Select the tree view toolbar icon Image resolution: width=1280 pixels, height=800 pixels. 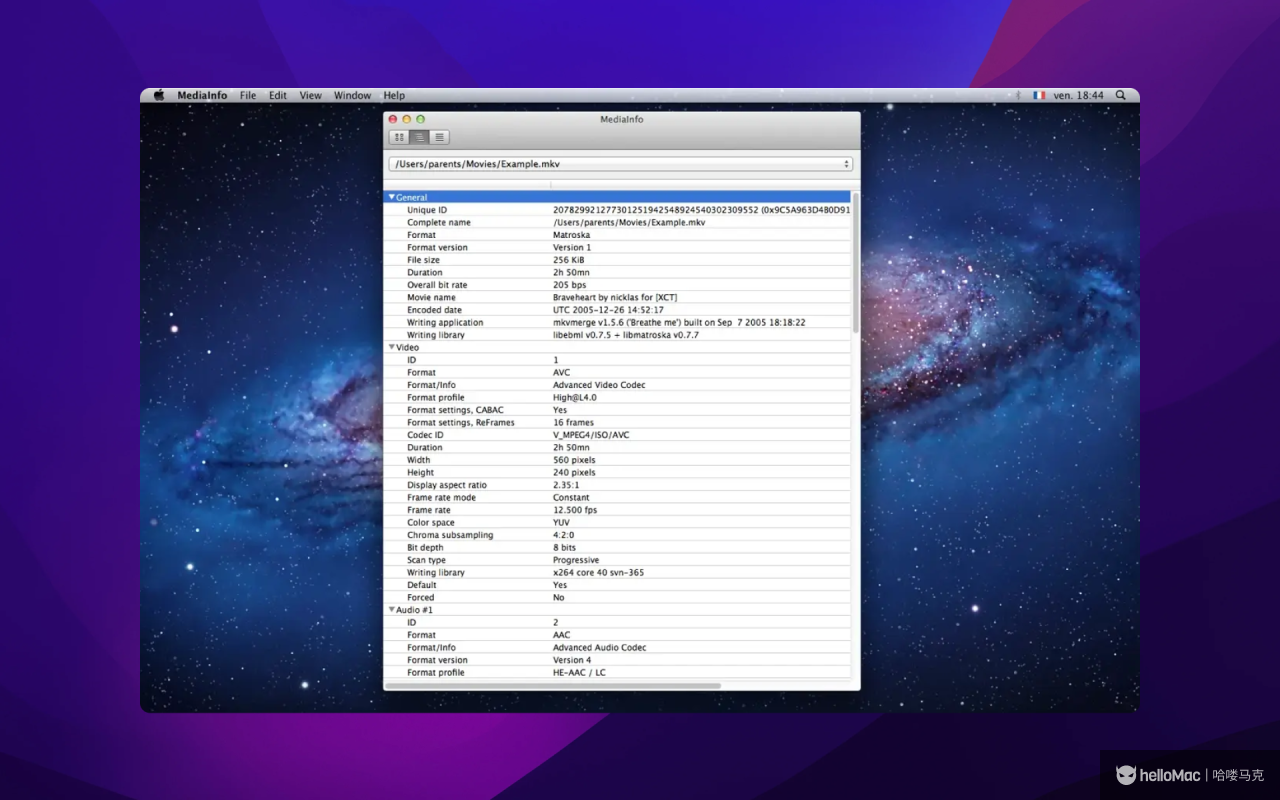coord(420,137)
